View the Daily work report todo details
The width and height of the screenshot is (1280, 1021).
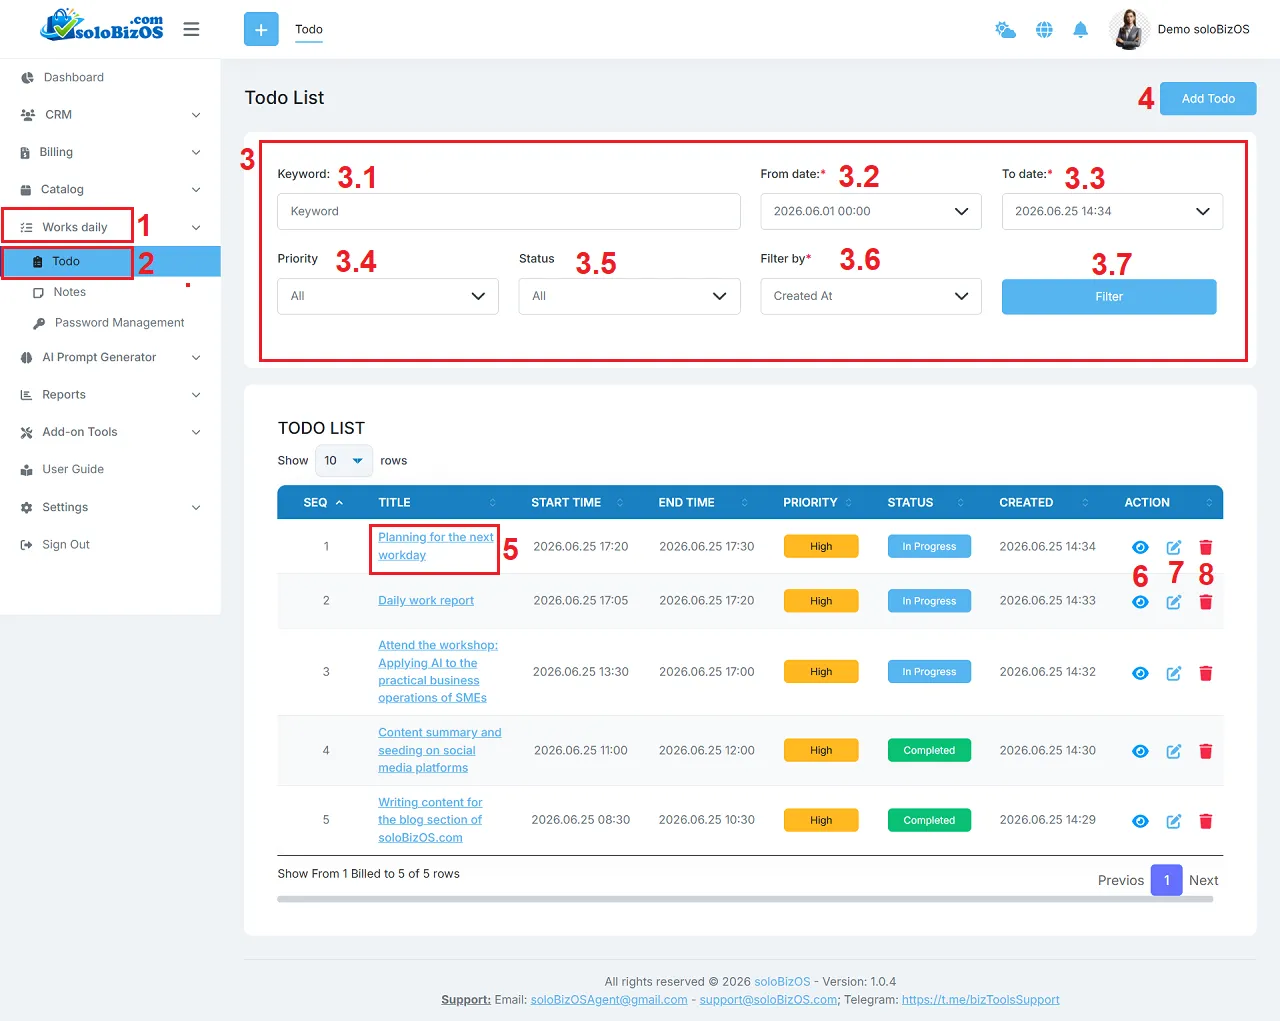[x=1140, y=602]
